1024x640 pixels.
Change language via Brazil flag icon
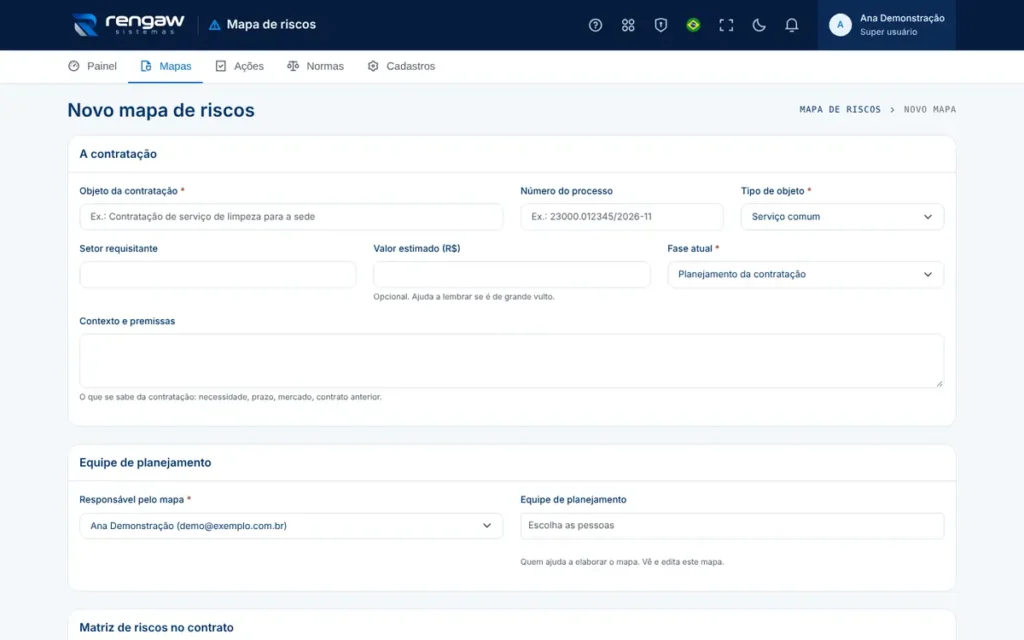(x=693, y=25)
